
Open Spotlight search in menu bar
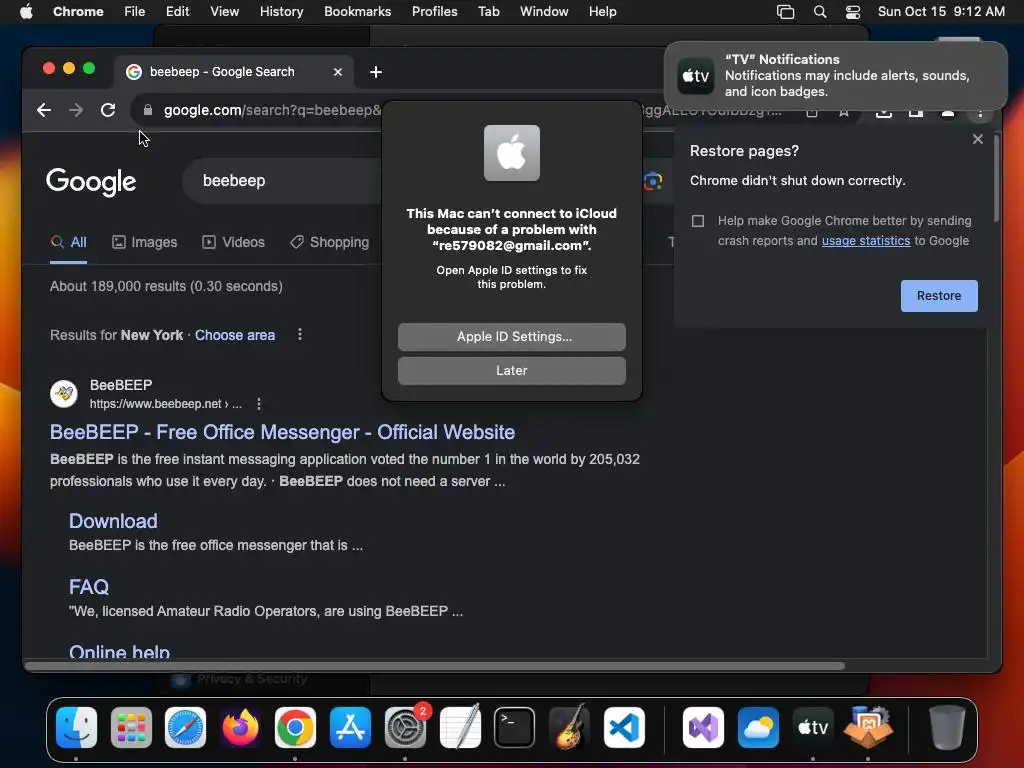[820, 12]
